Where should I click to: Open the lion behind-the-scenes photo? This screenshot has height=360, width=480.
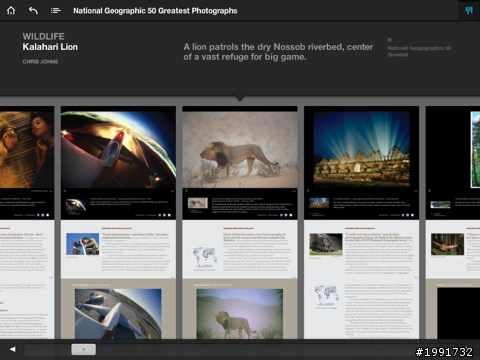point(240,314)
